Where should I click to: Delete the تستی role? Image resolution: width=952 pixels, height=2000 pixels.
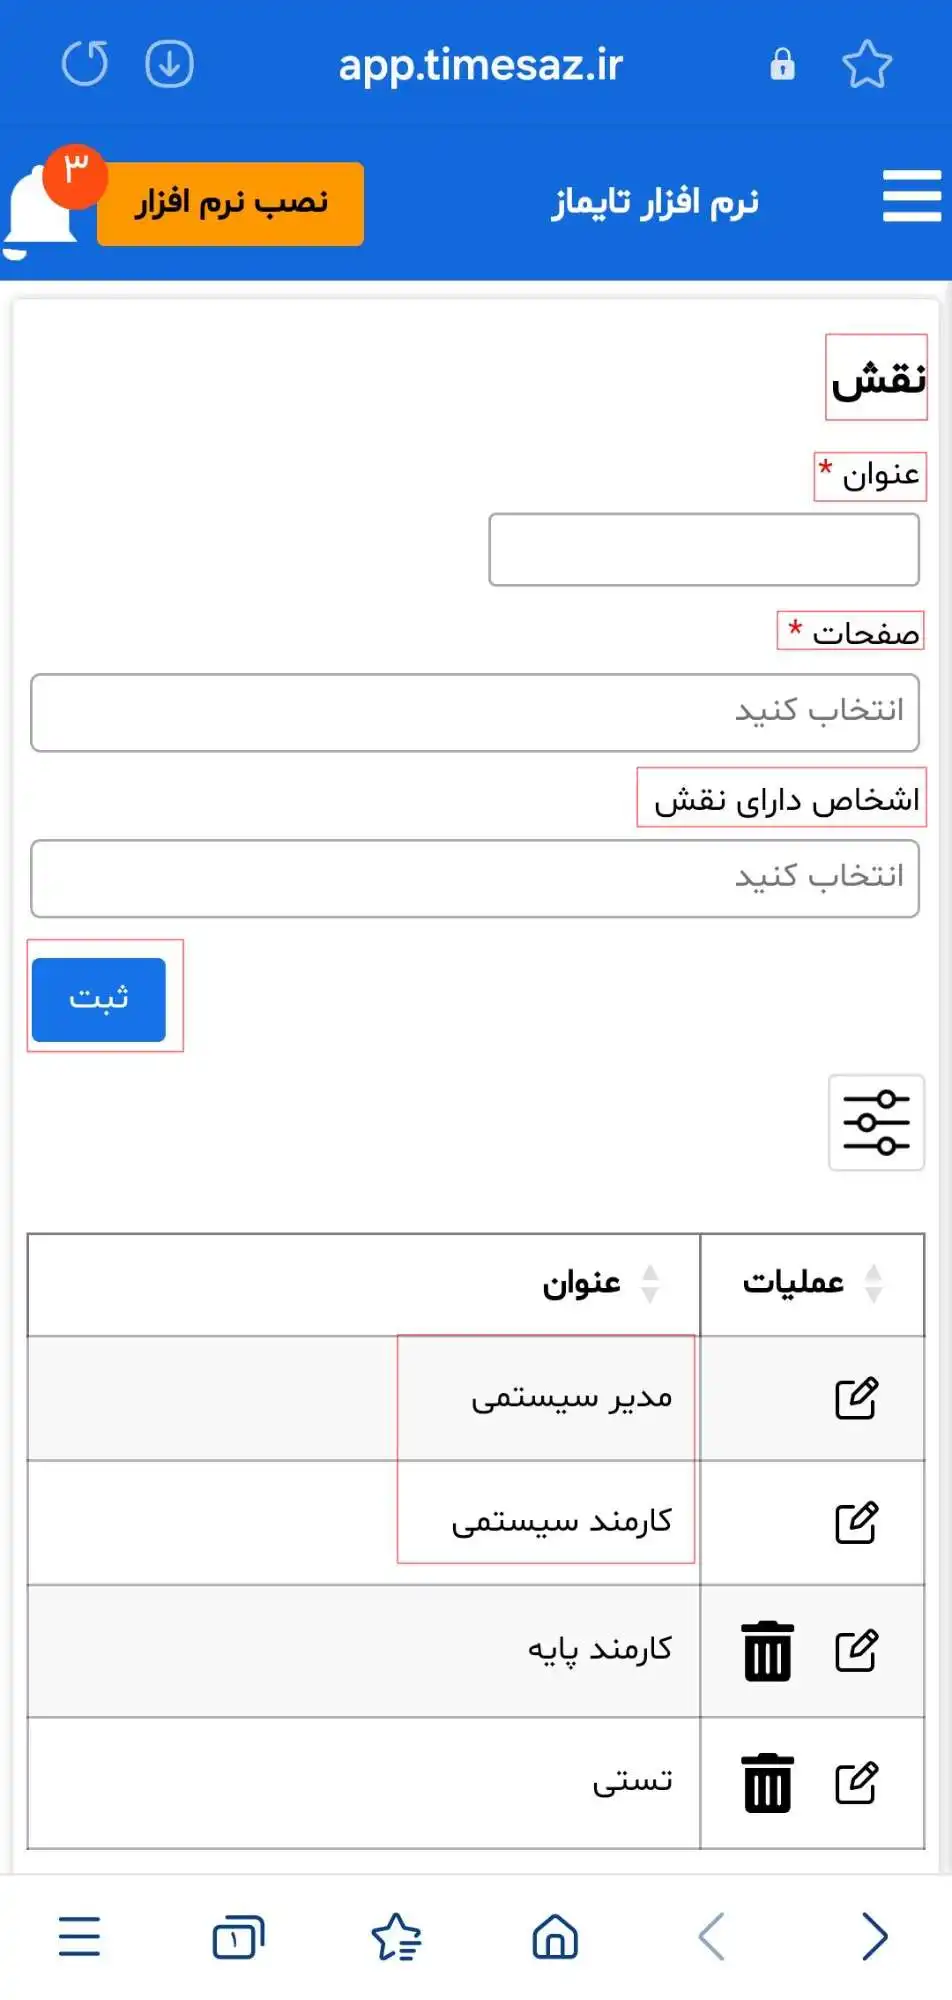coord(767,1783)
